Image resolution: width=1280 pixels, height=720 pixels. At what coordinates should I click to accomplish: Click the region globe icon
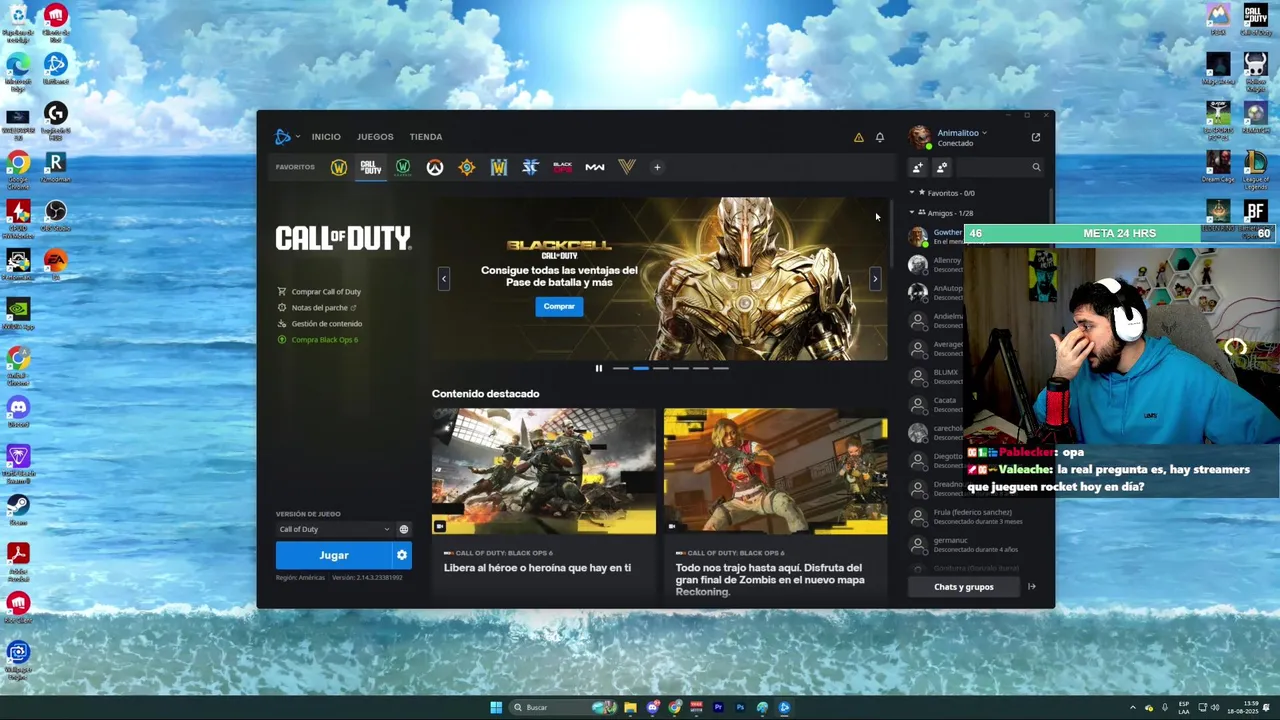(x=404, y=530)
